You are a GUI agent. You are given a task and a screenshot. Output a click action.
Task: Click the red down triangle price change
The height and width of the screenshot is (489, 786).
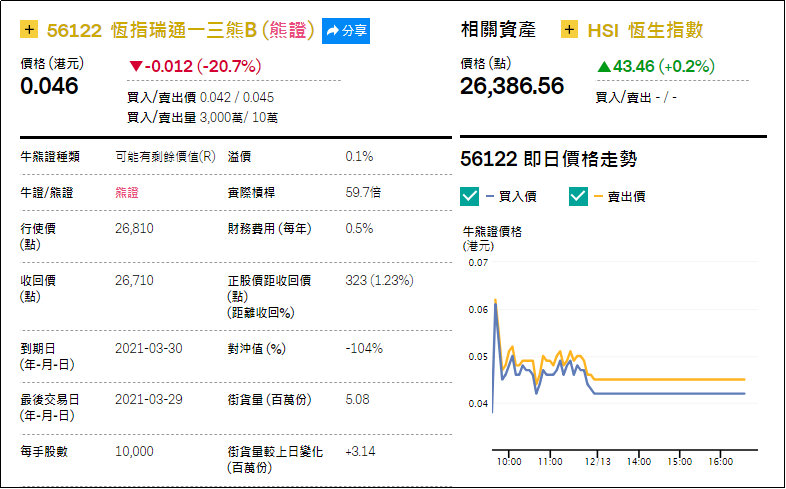(136, 66)
